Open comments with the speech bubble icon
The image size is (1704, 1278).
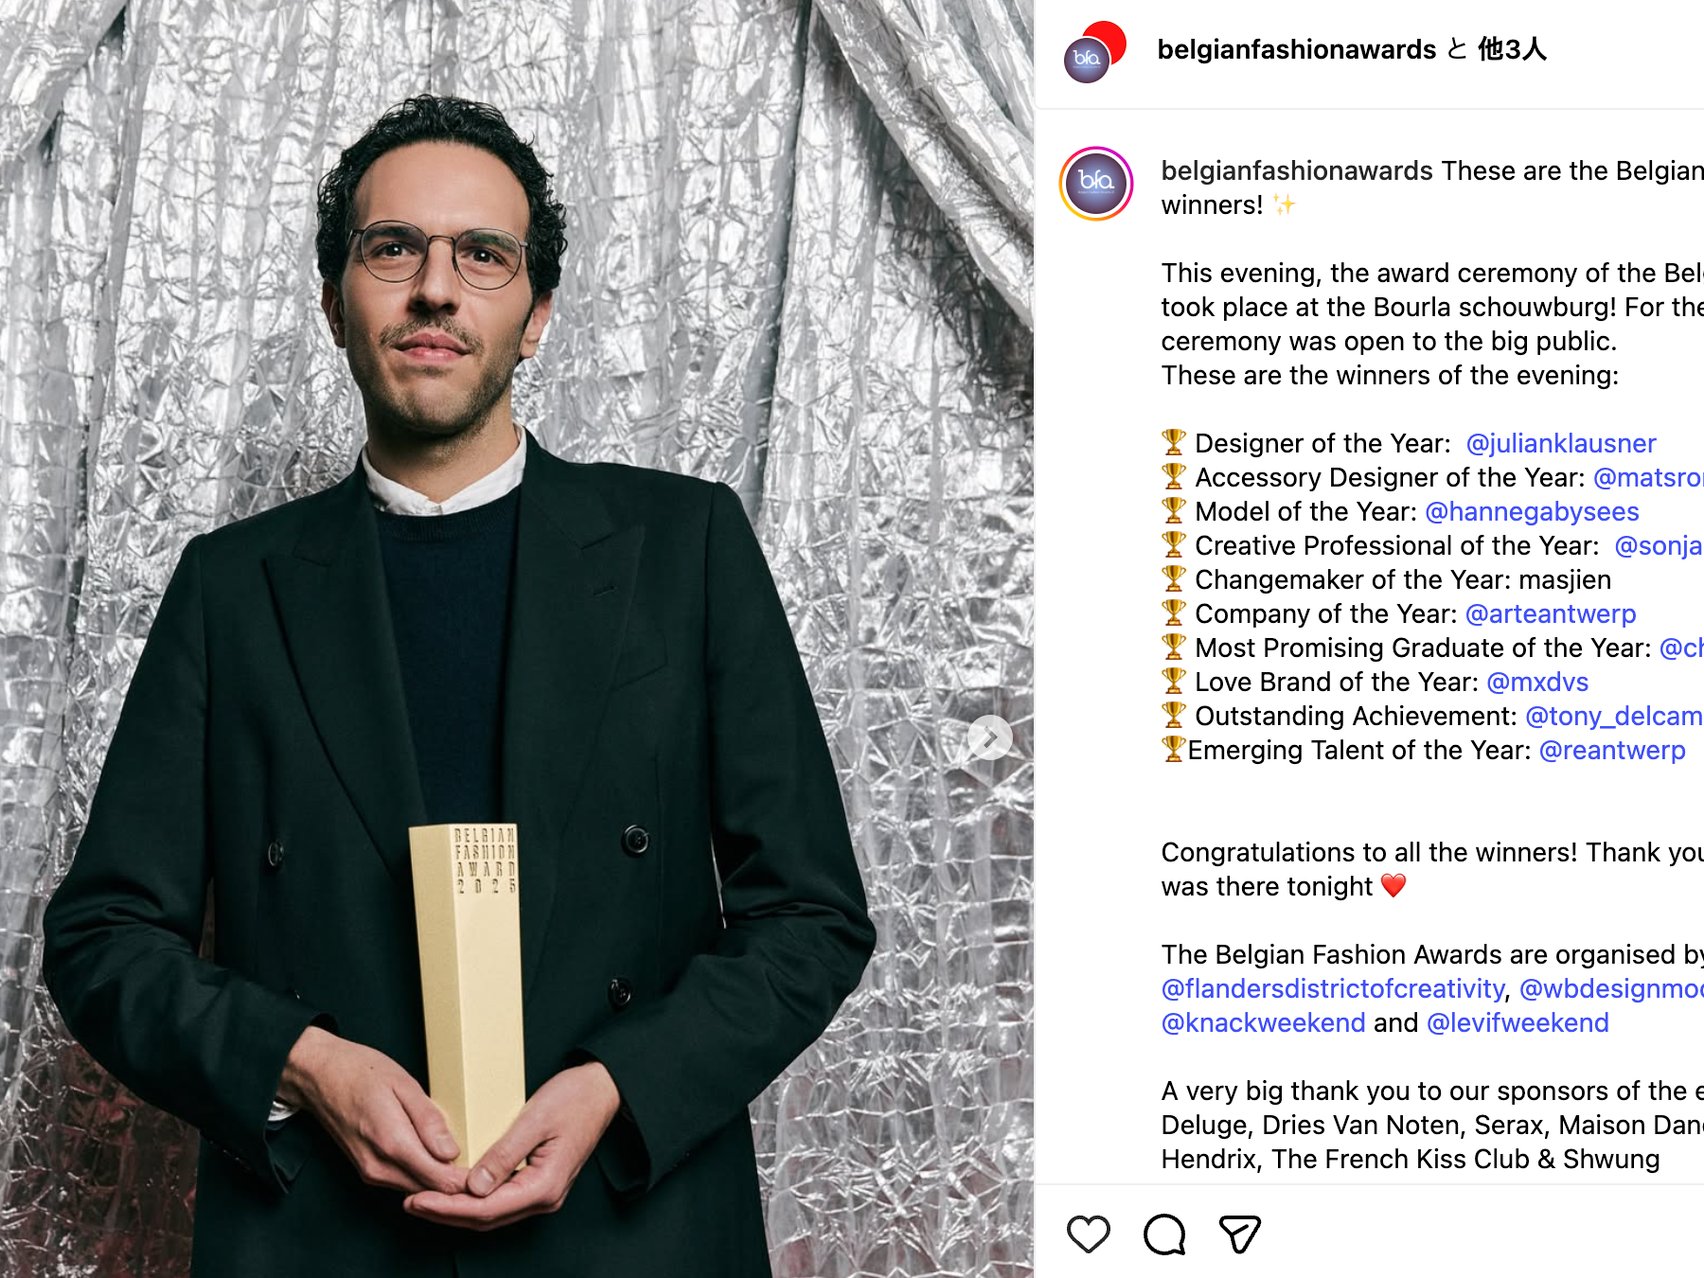pyautogui.click(x=1165, y=1234)
